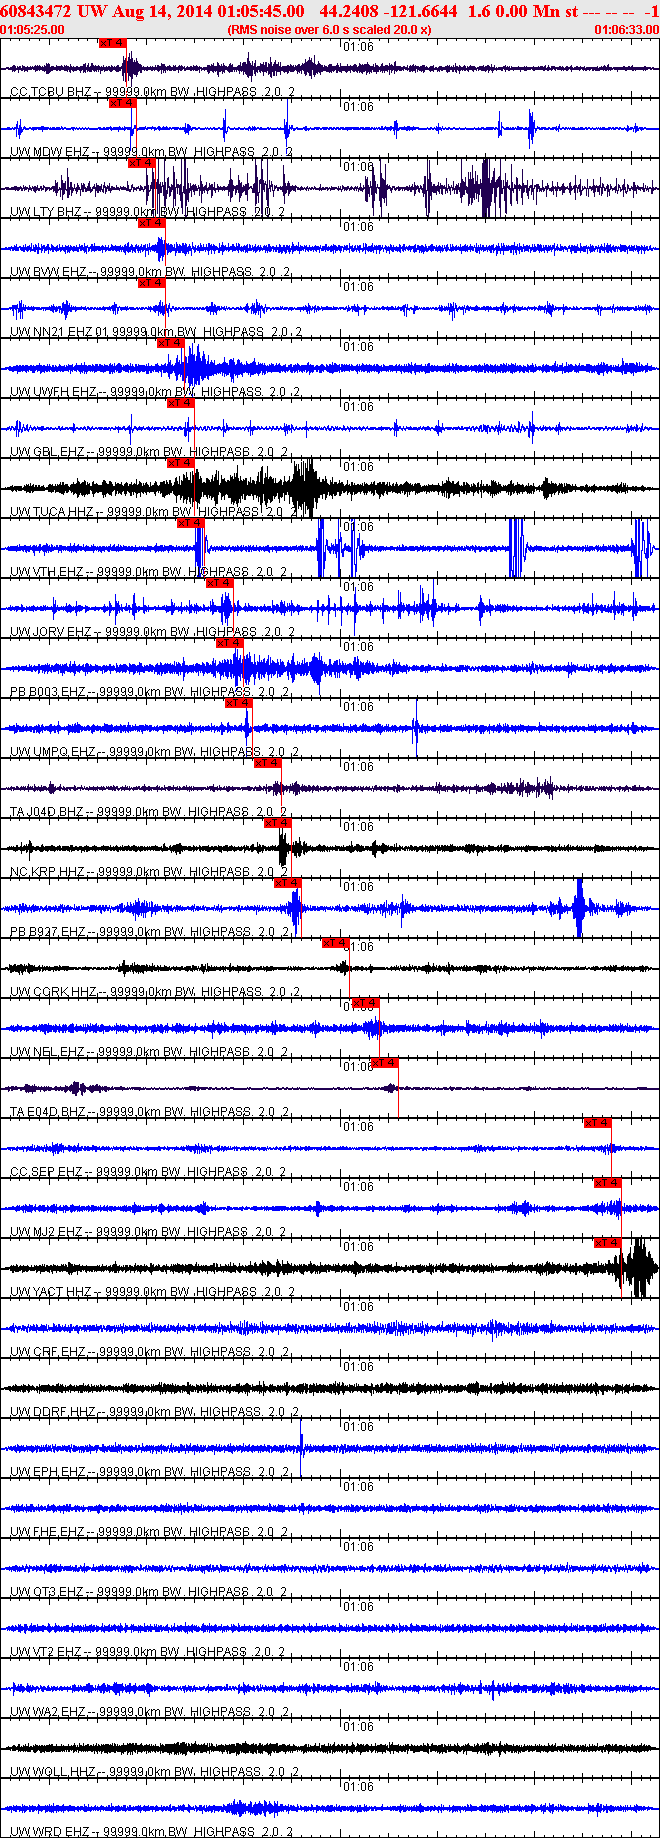Click the TA.E04D BHZ station label
This screenshot has height=1838, width=660.
click(47, 1112)
